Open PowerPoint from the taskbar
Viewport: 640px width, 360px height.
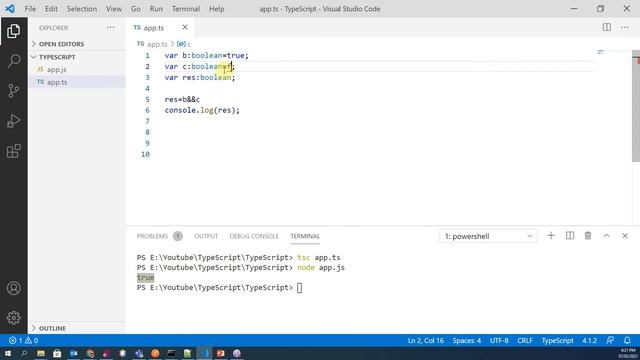point(220,353)
